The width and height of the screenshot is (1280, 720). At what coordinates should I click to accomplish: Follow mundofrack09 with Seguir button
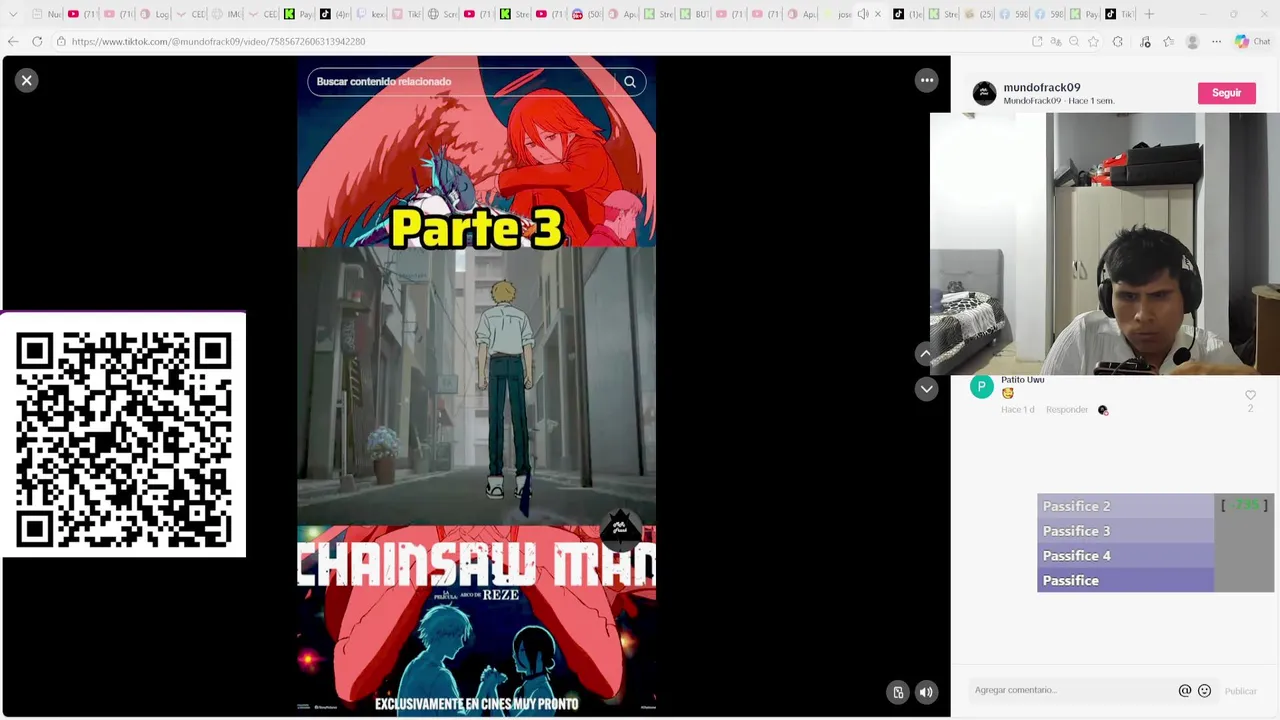1226,93
